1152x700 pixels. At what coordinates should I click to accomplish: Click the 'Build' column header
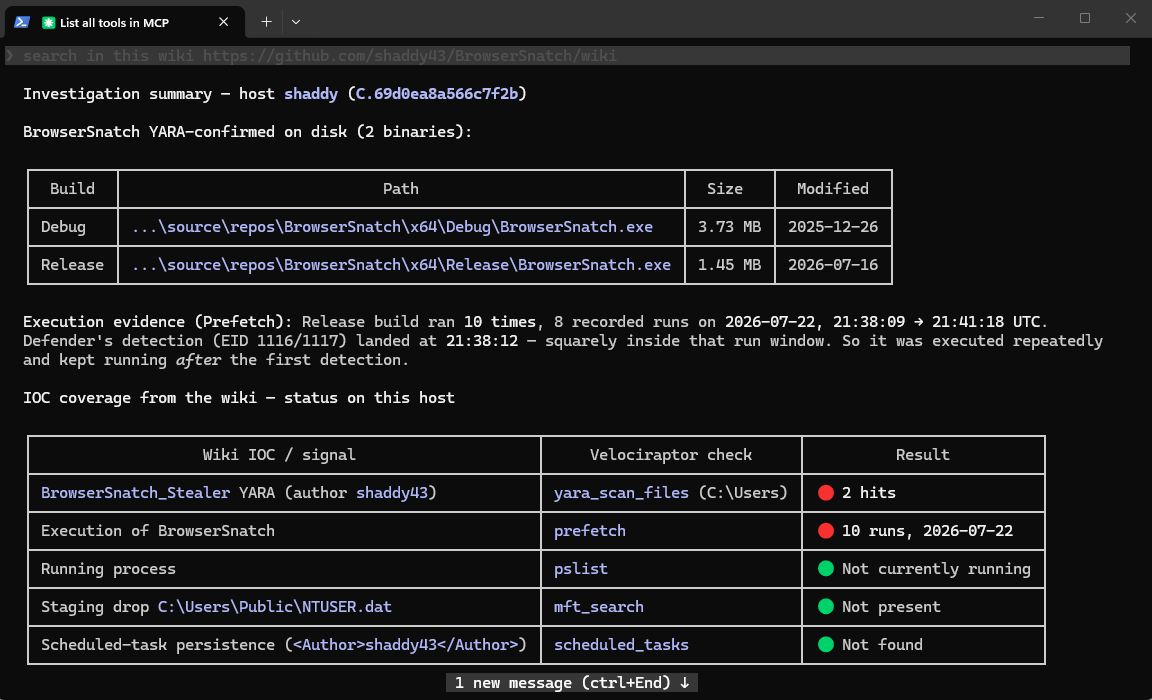tap(72, 189)
